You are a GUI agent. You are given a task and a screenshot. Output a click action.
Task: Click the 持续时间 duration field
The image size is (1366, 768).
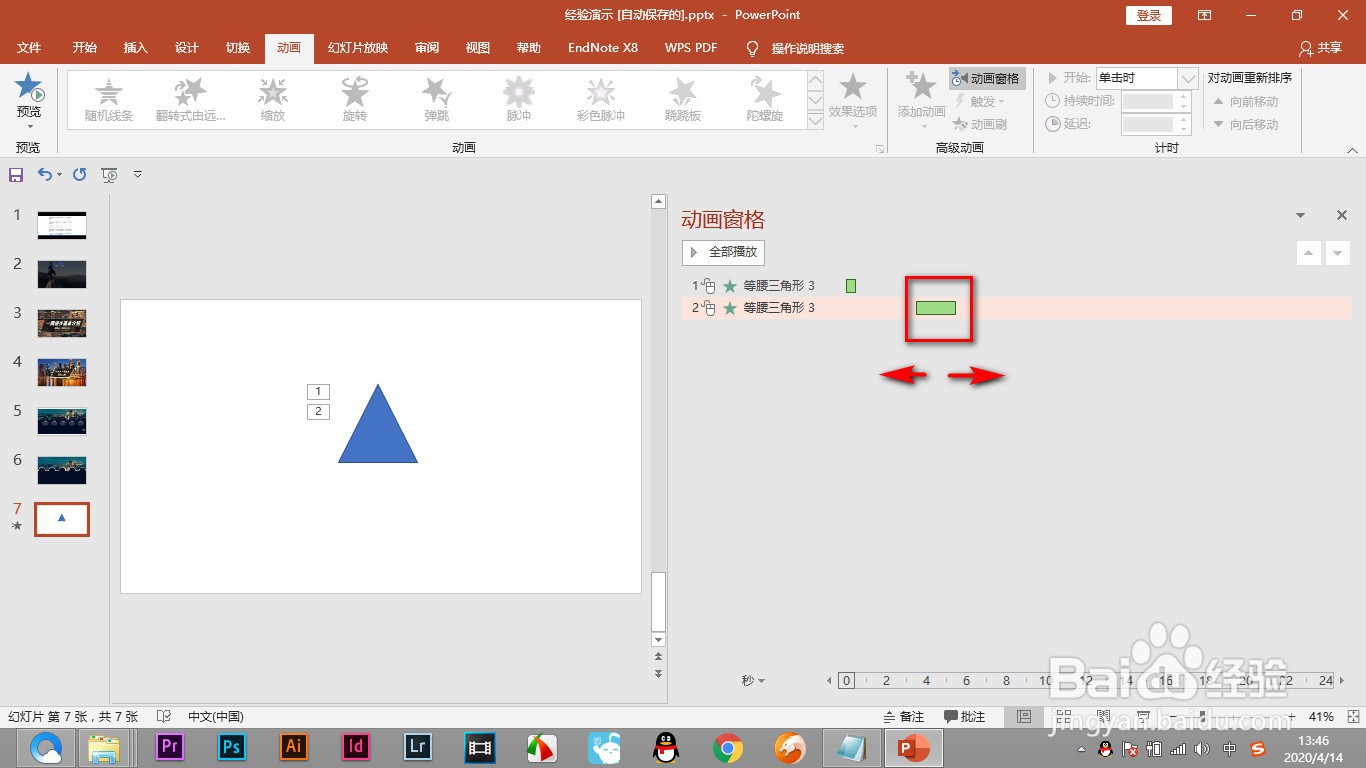click(x=1156, y=101)
